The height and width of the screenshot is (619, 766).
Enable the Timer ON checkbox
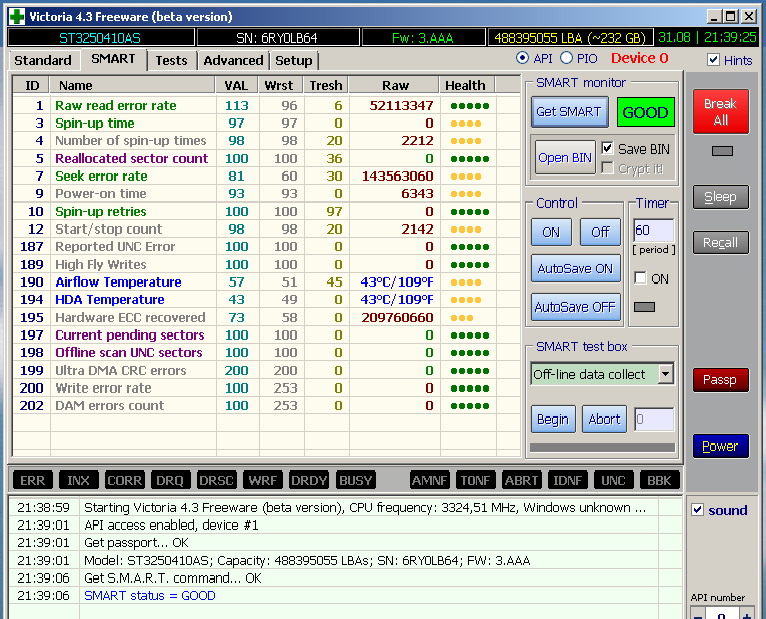640,278
